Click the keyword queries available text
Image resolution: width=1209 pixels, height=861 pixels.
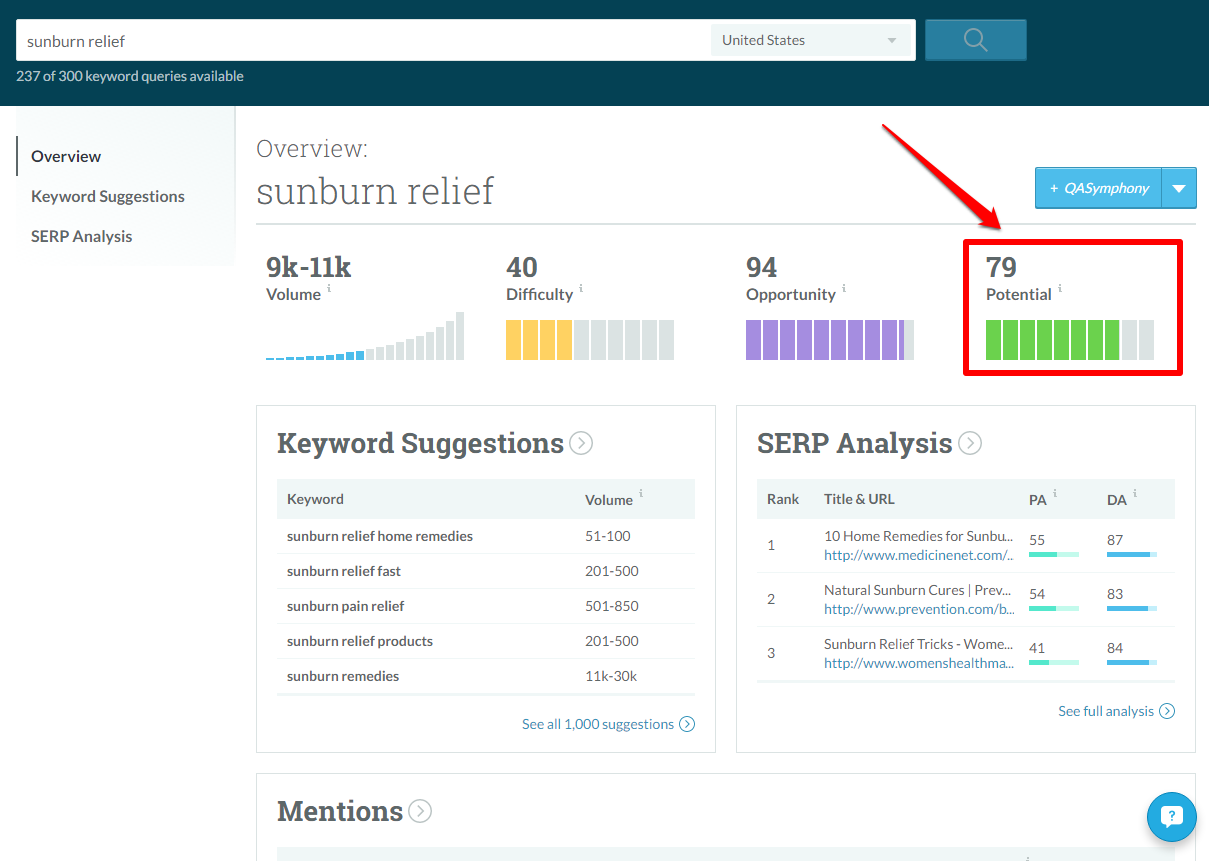tap(130, 76)
